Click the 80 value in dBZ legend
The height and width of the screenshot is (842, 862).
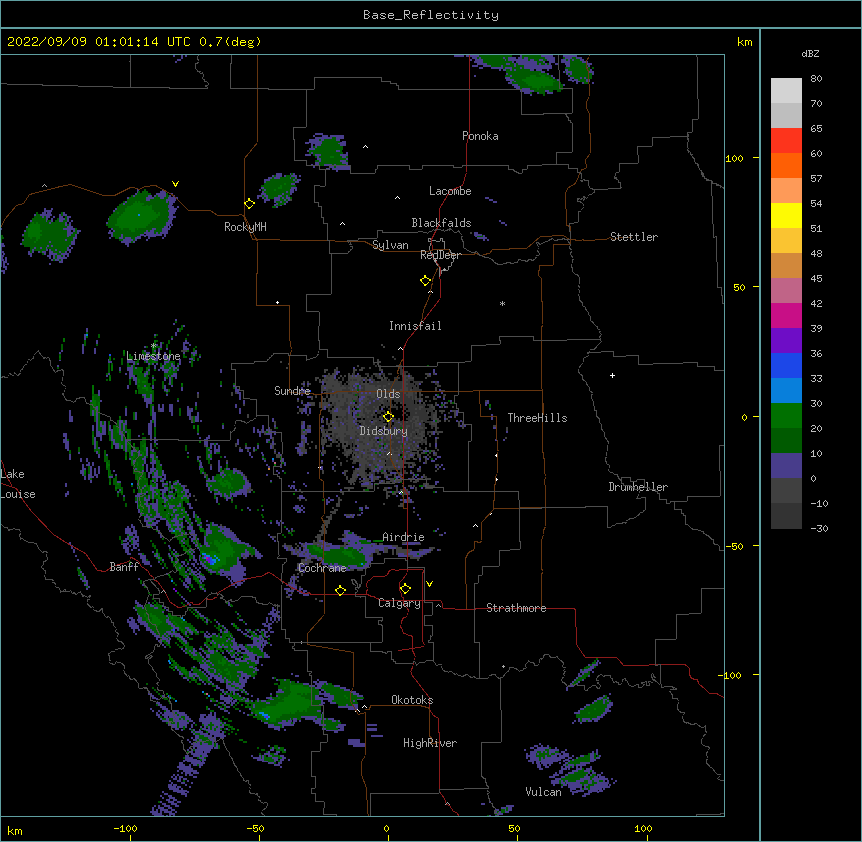816,79
